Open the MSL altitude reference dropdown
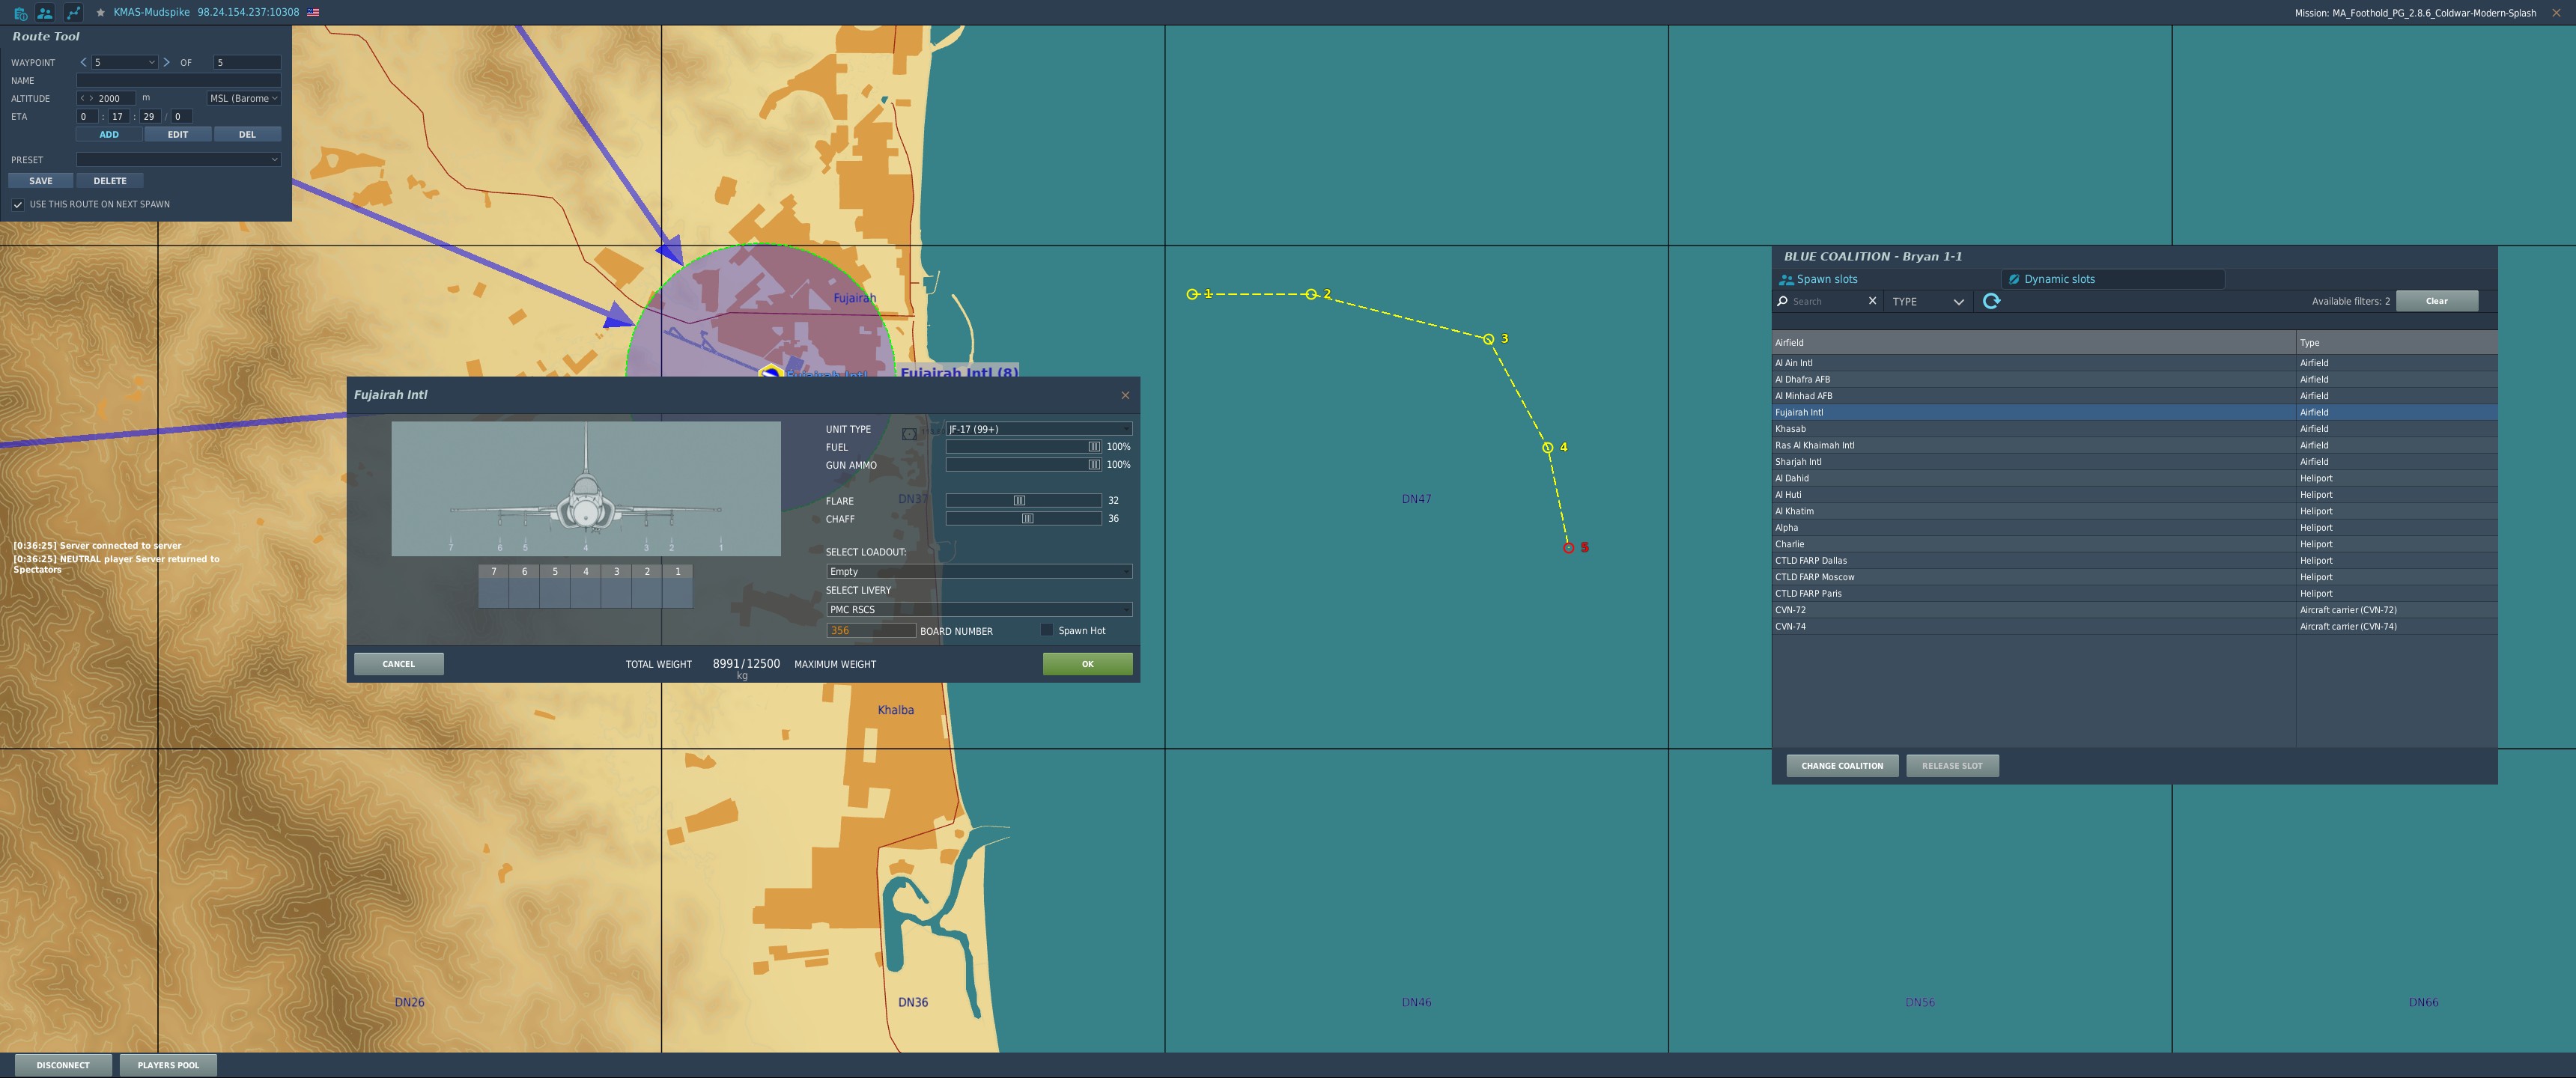 tap(243, 98)
